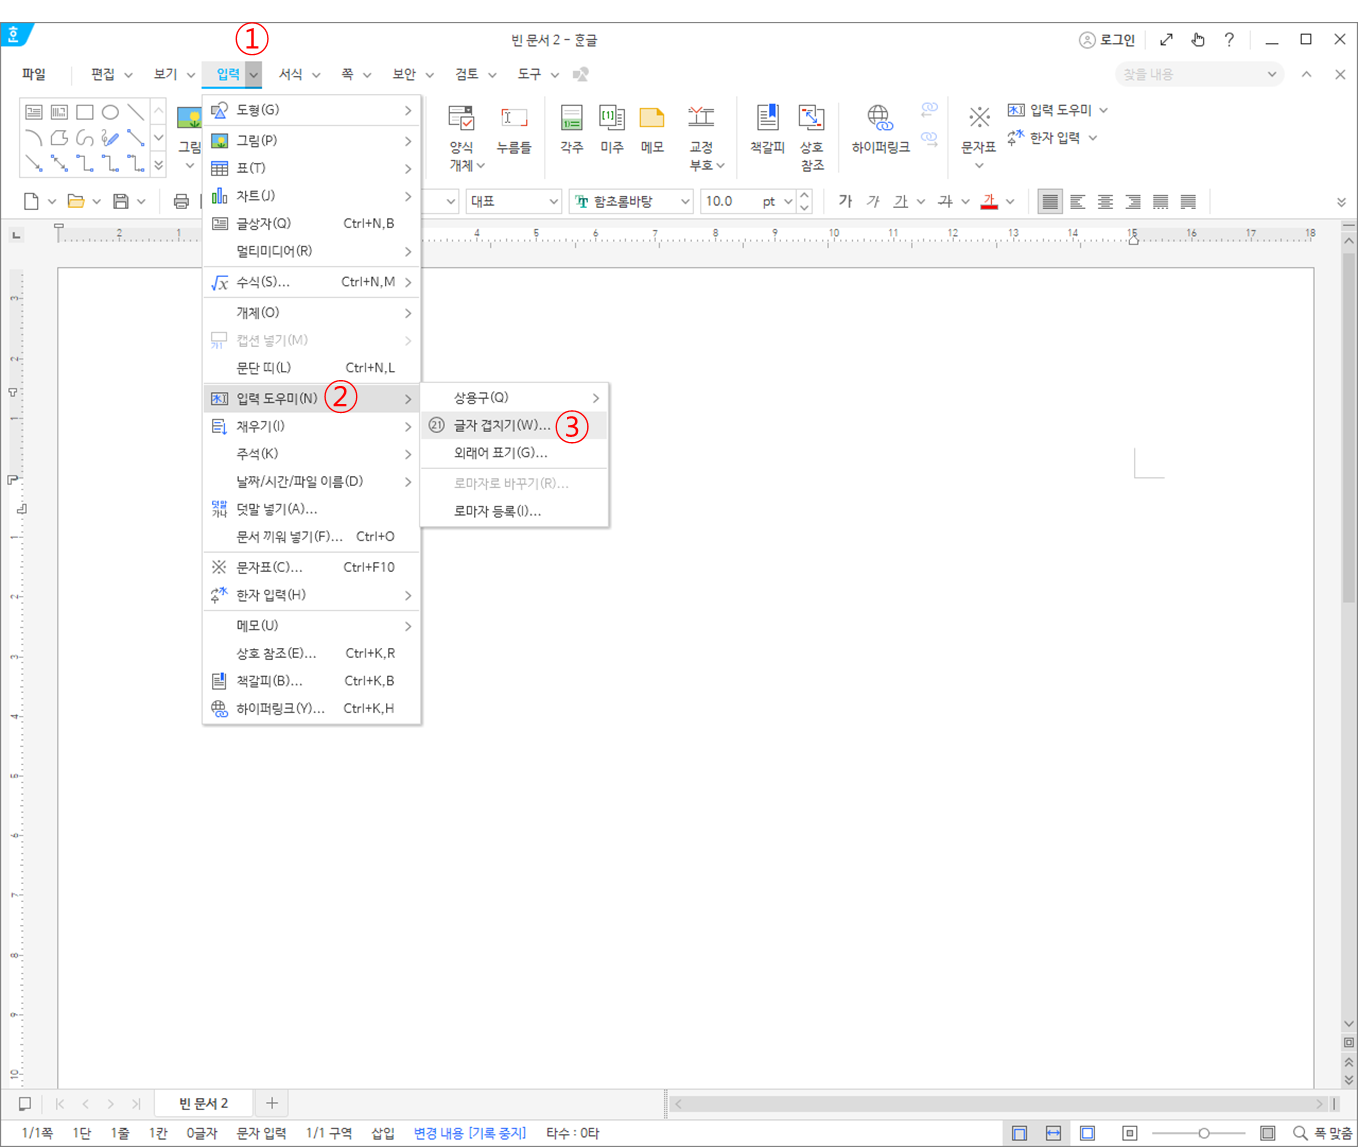1358x1147 pixels.
Task: Open the 서식 menu
Action: coord(290,74)
